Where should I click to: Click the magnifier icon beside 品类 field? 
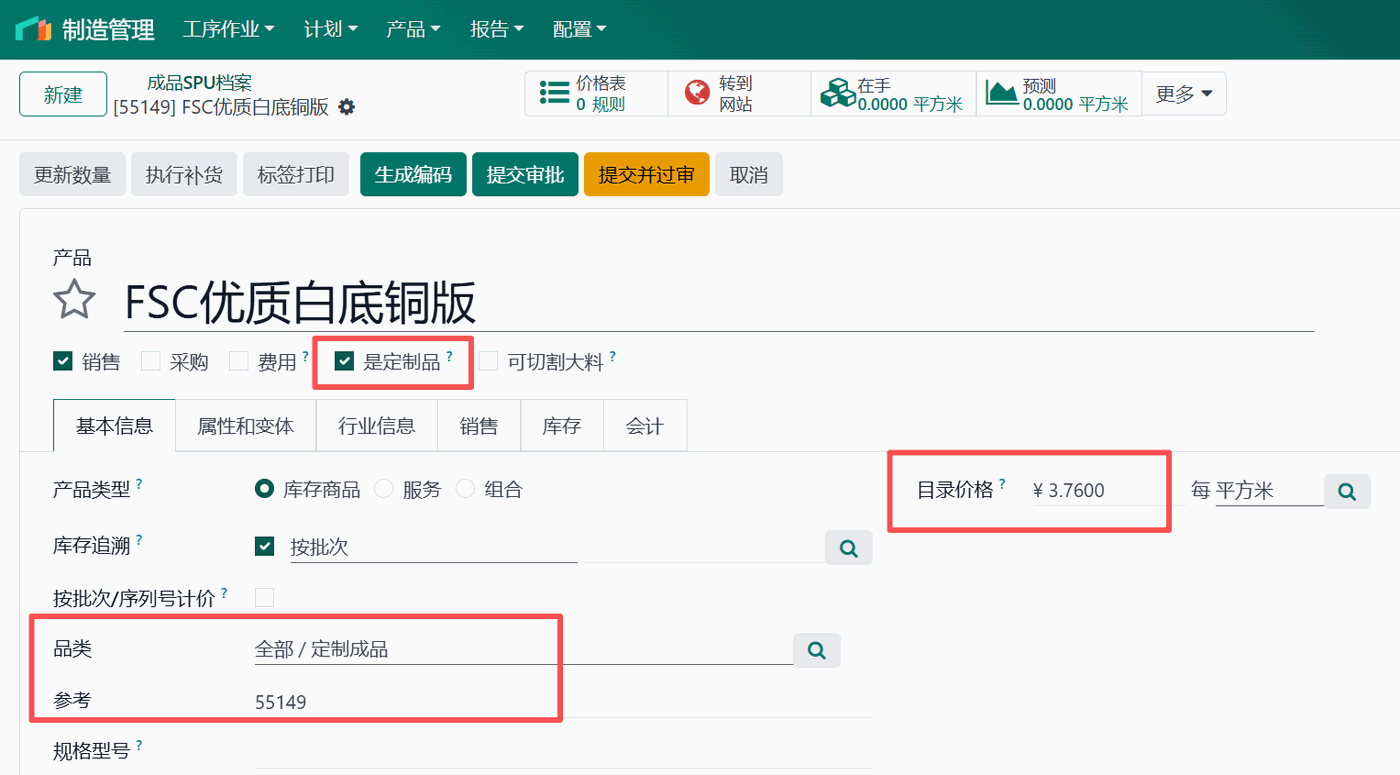coord(817,650)
